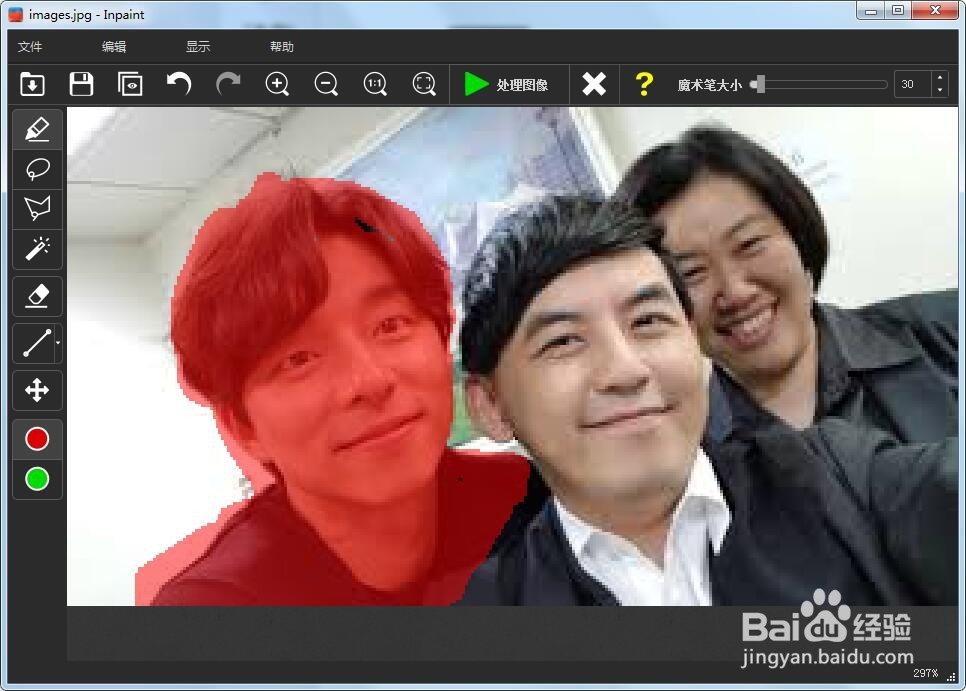Clear the current selection mask
Viewport: 966px width, 691px height.
pos(594,84)
